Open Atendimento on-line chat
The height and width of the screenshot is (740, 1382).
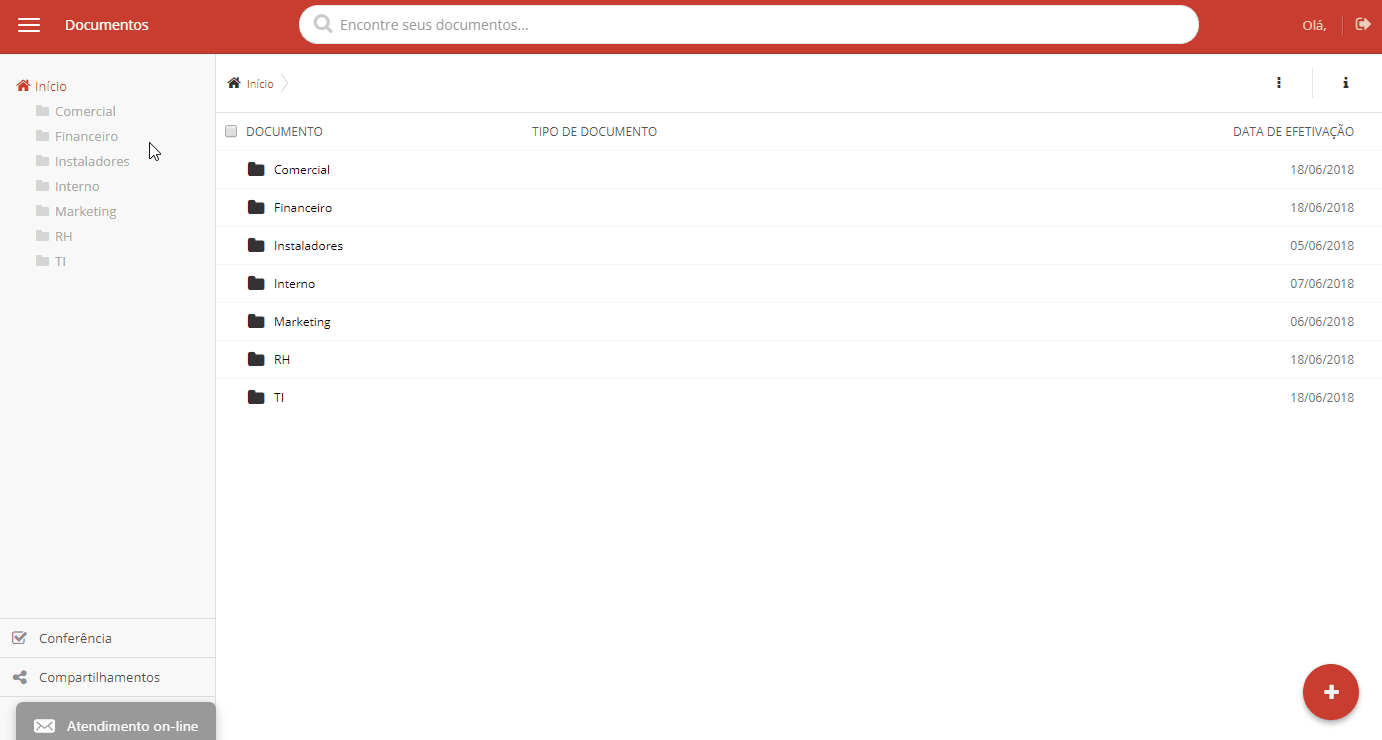(116, 721)
